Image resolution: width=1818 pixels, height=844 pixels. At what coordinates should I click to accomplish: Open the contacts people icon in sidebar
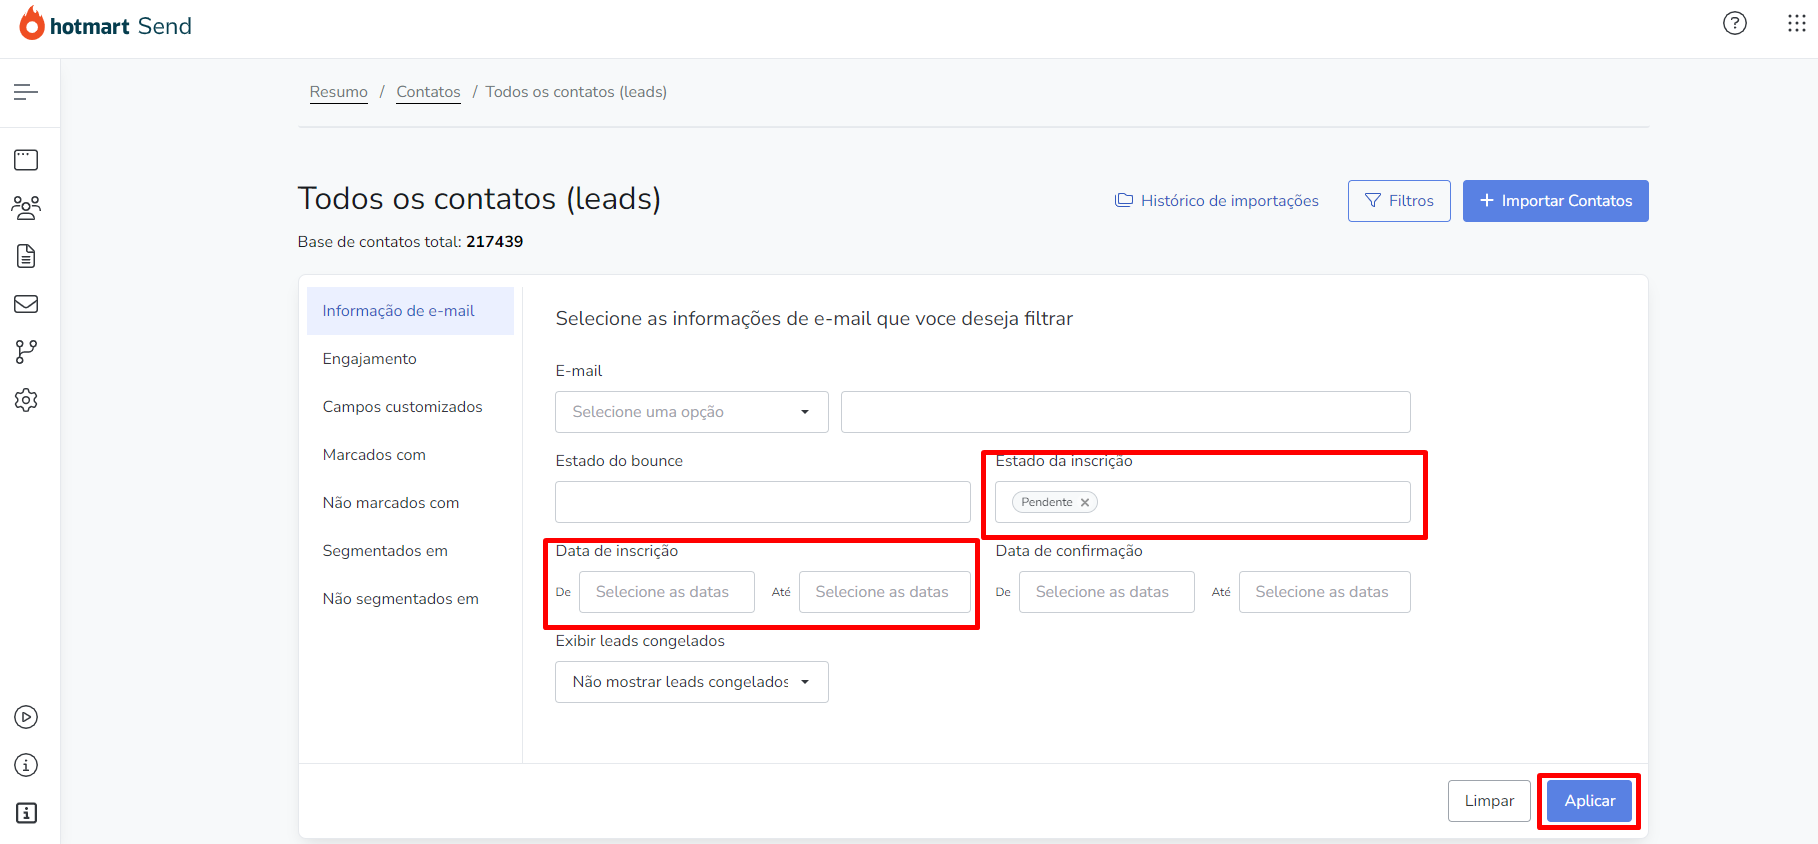tap(26, 207)
